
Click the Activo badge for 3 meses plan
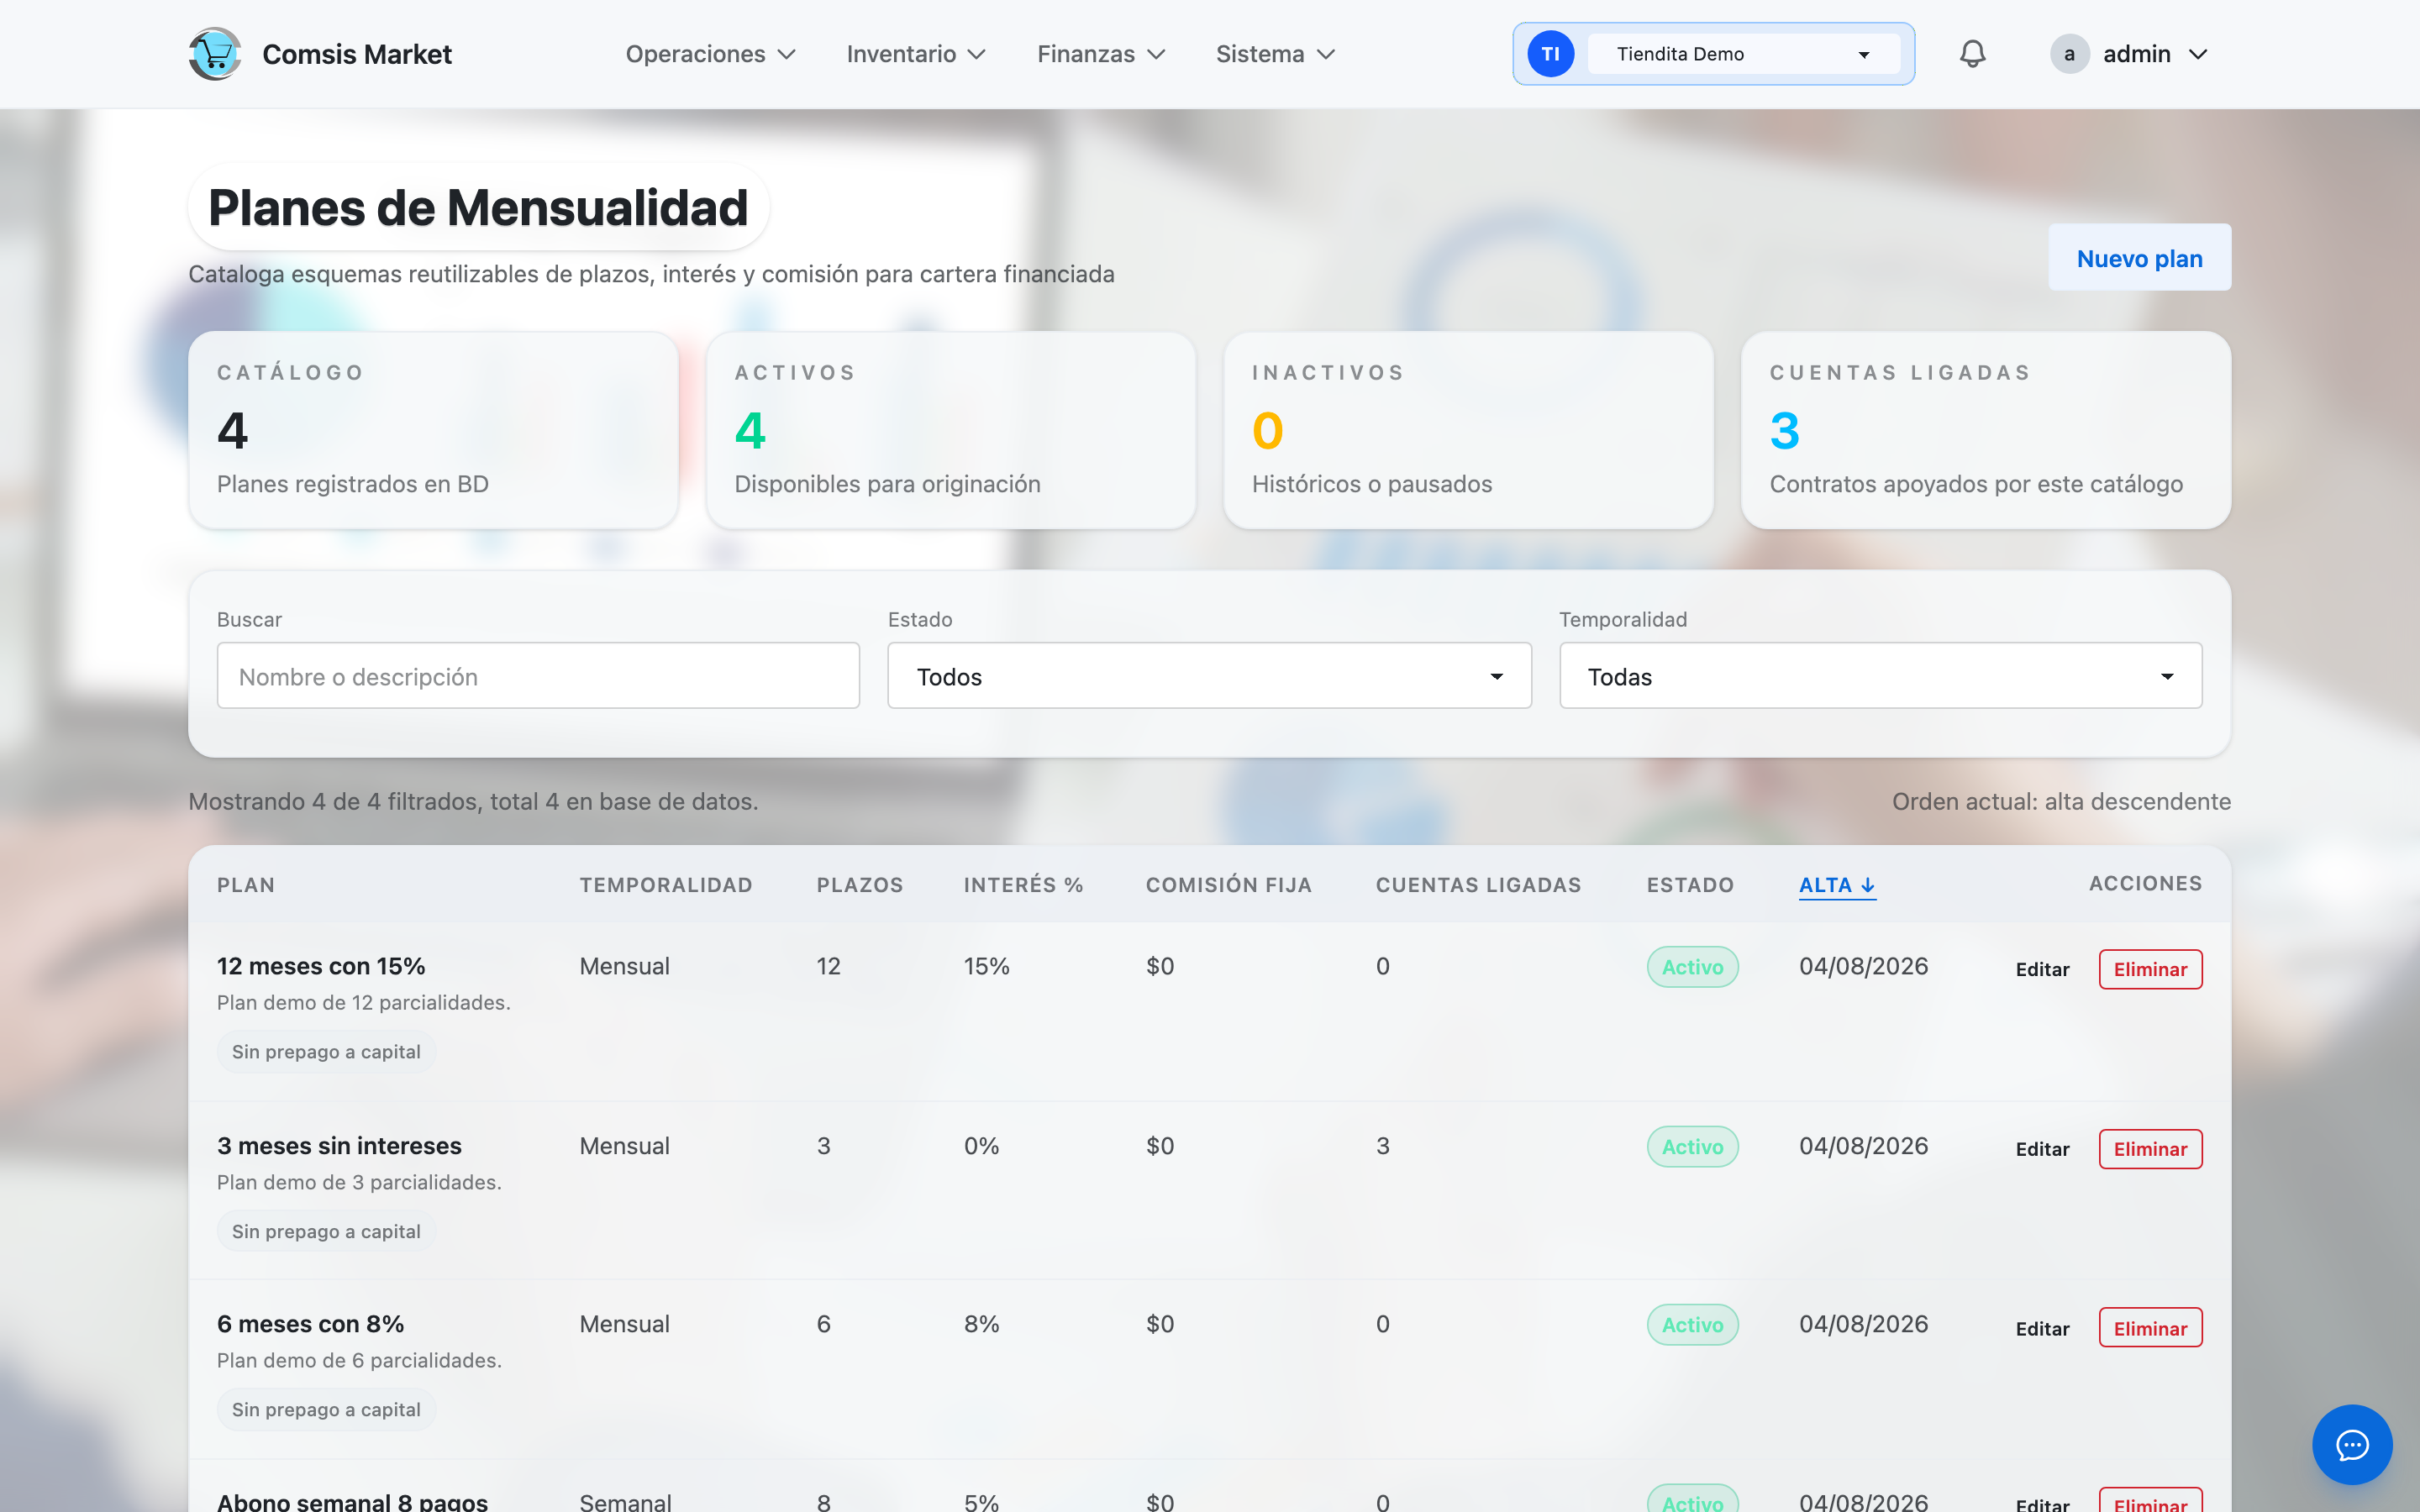(x=1692, y=1147)
